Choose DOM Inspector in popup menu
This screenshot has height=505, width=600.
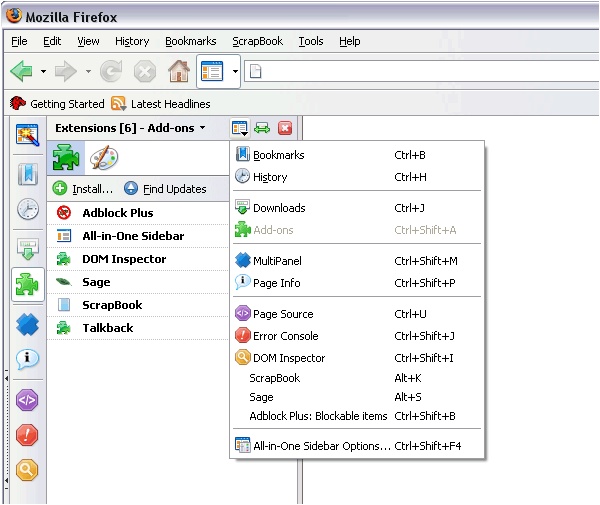357,358
